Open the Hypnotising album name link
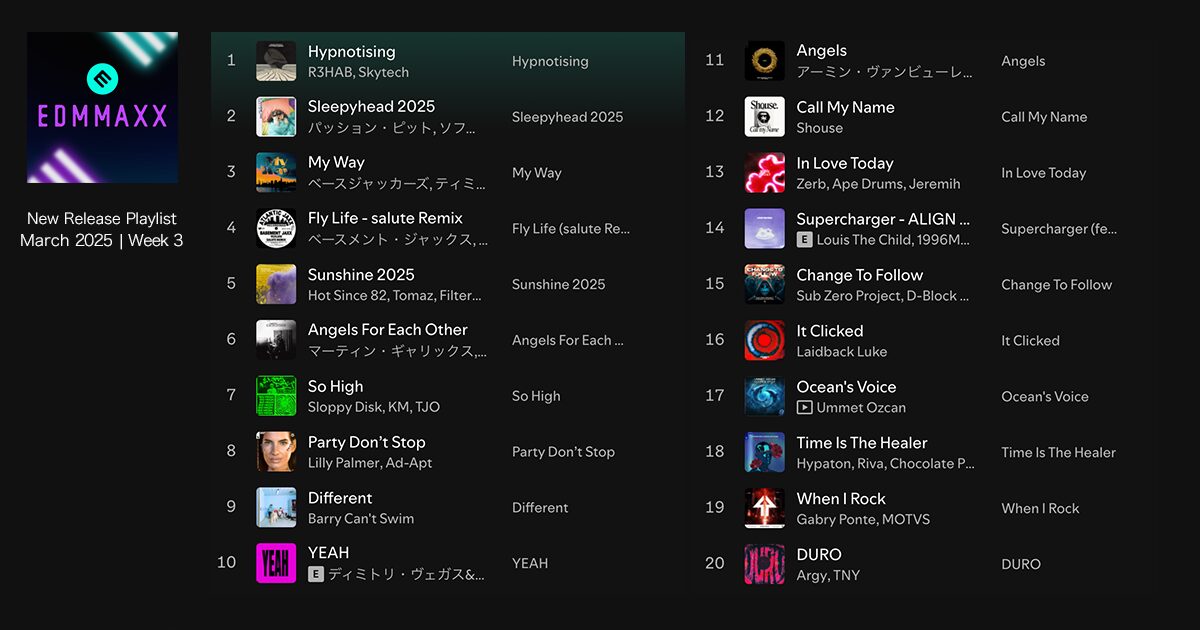Screen dimensions: 1200x630 [550, 61]
